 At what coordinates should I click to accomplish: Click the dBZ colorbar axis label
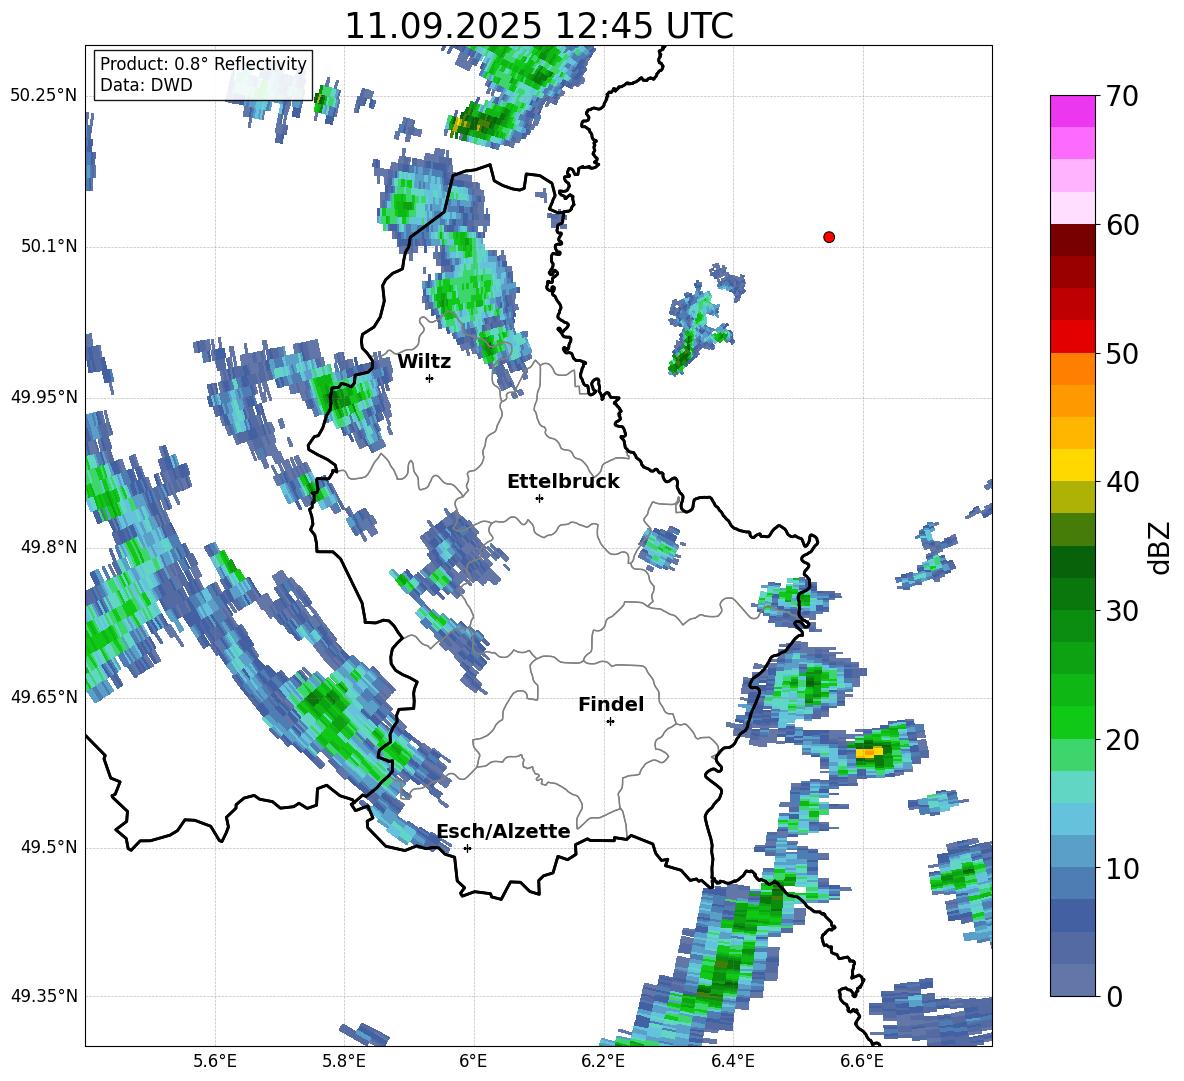coord(1159,547)
